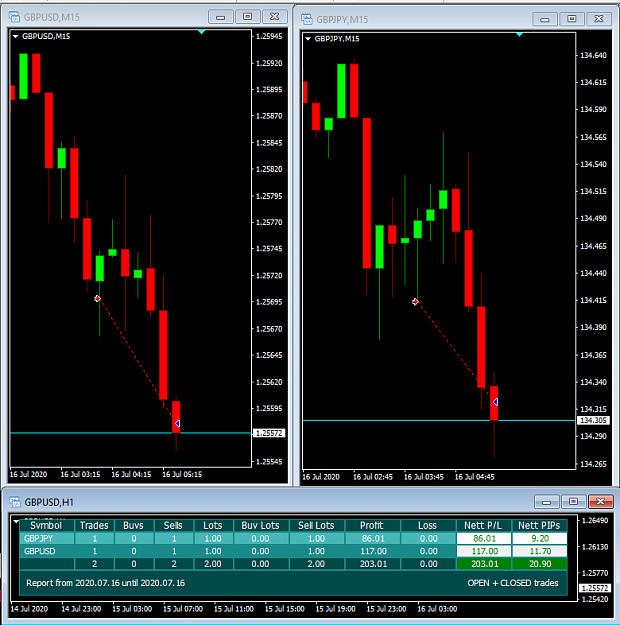620x625 pixels.
Task: Click the 134.305 price label on GBPJPY,M15
Action: pos(593,420)
